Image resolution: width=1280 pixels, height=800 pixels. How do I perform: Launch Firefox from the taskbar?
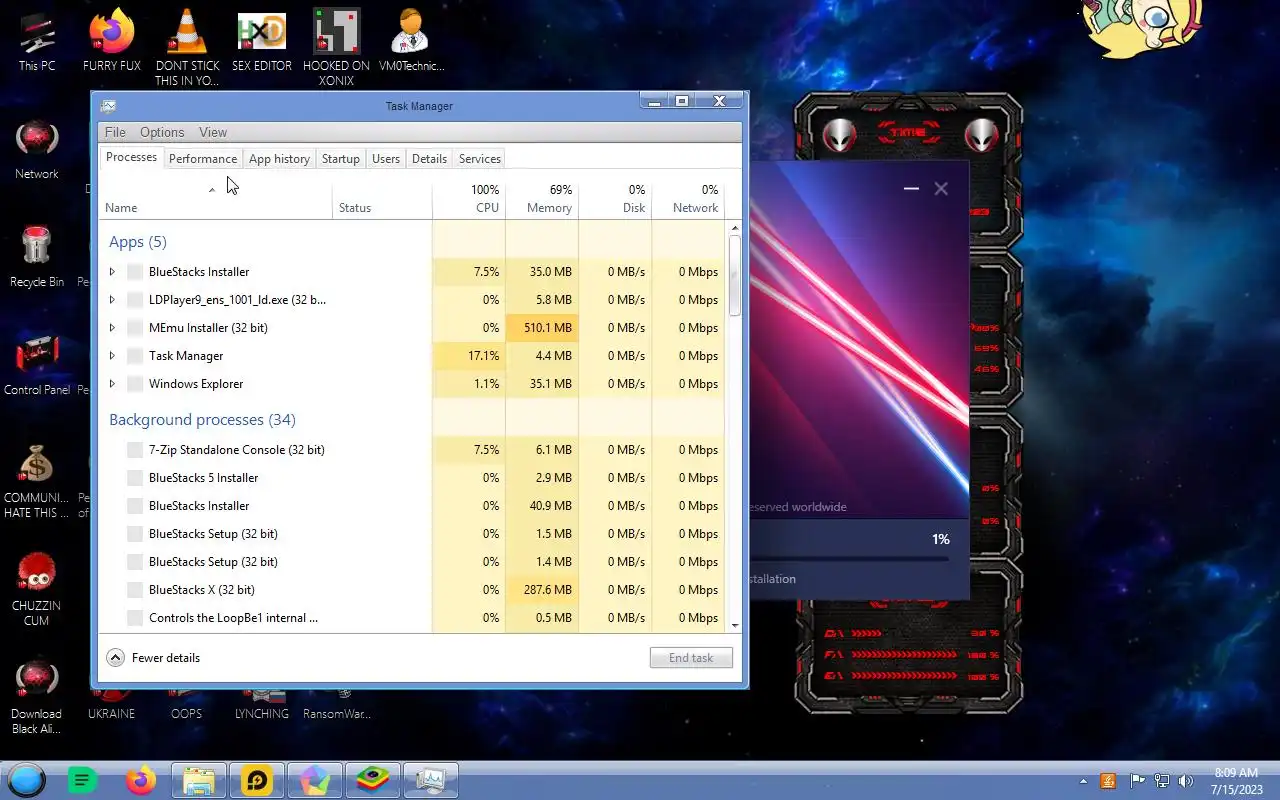tap(140, 780)
